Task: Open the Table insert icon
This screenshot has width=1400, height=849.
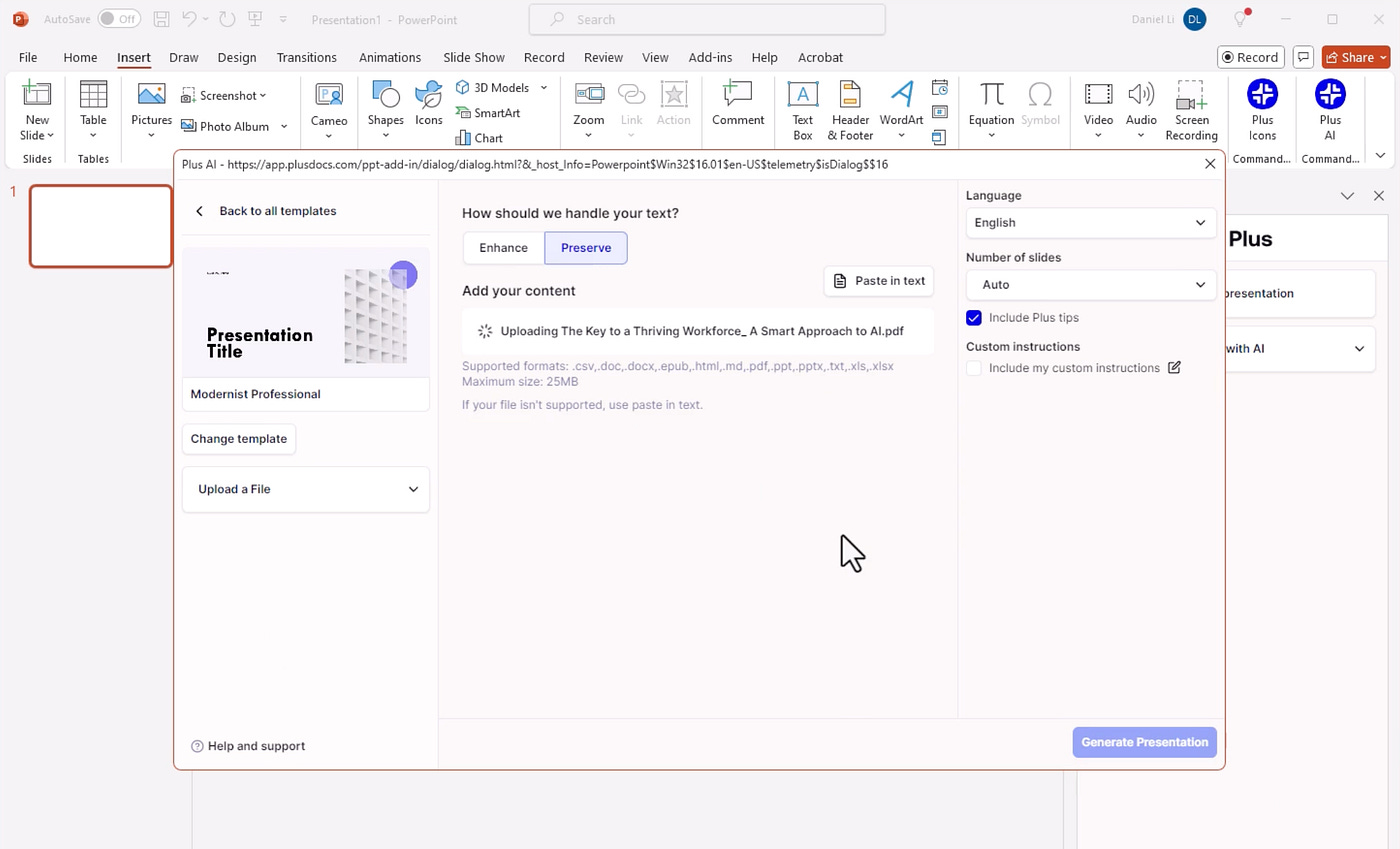Action: (93, 96)
